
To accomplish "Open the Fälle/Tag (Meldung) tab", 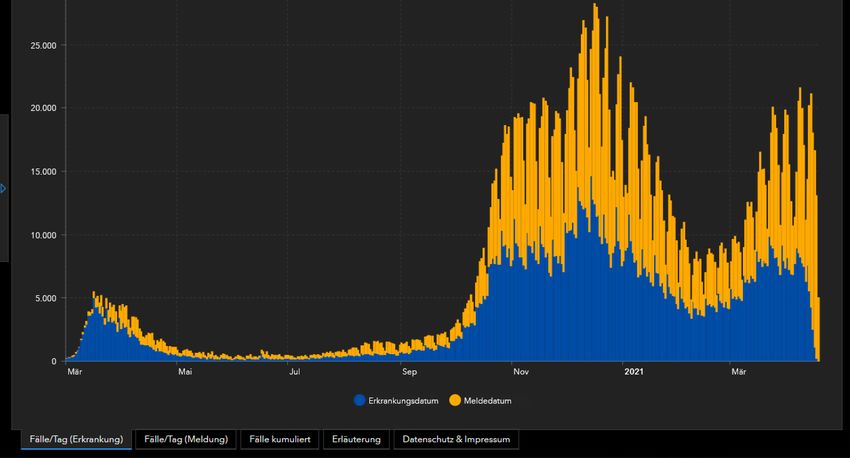I will click(x=186, y=439).
